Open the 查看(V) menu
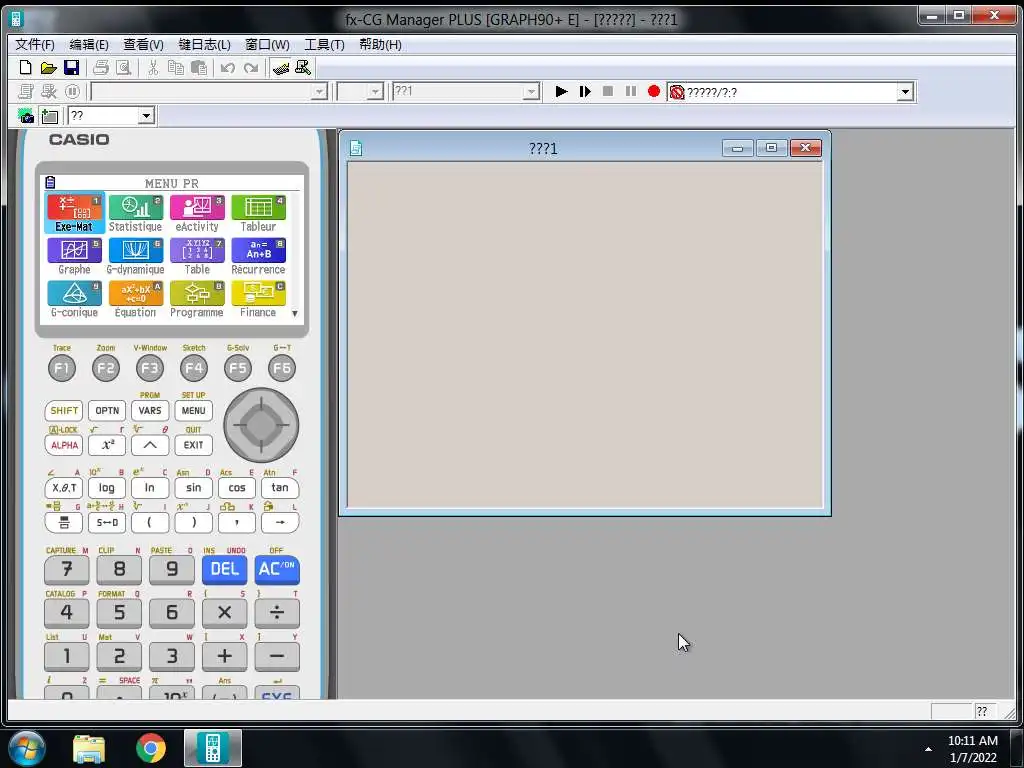1024x768 pixels. point(143,44)
